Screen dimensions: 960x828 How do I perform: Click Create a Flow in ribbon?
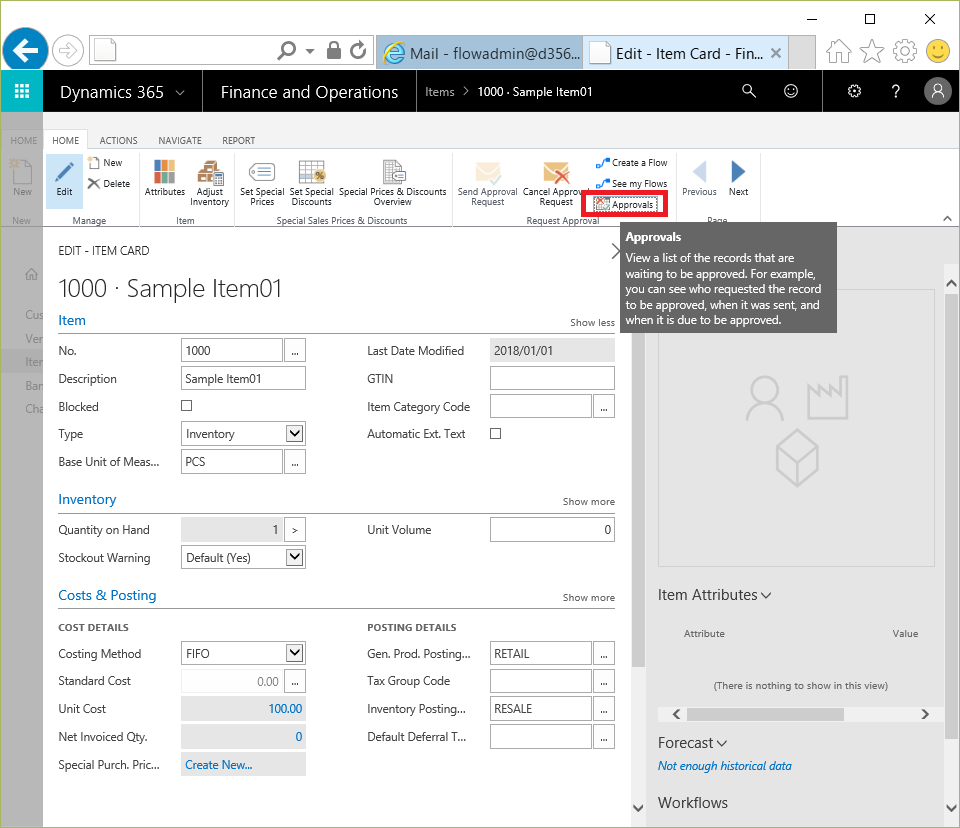(632, 163)
